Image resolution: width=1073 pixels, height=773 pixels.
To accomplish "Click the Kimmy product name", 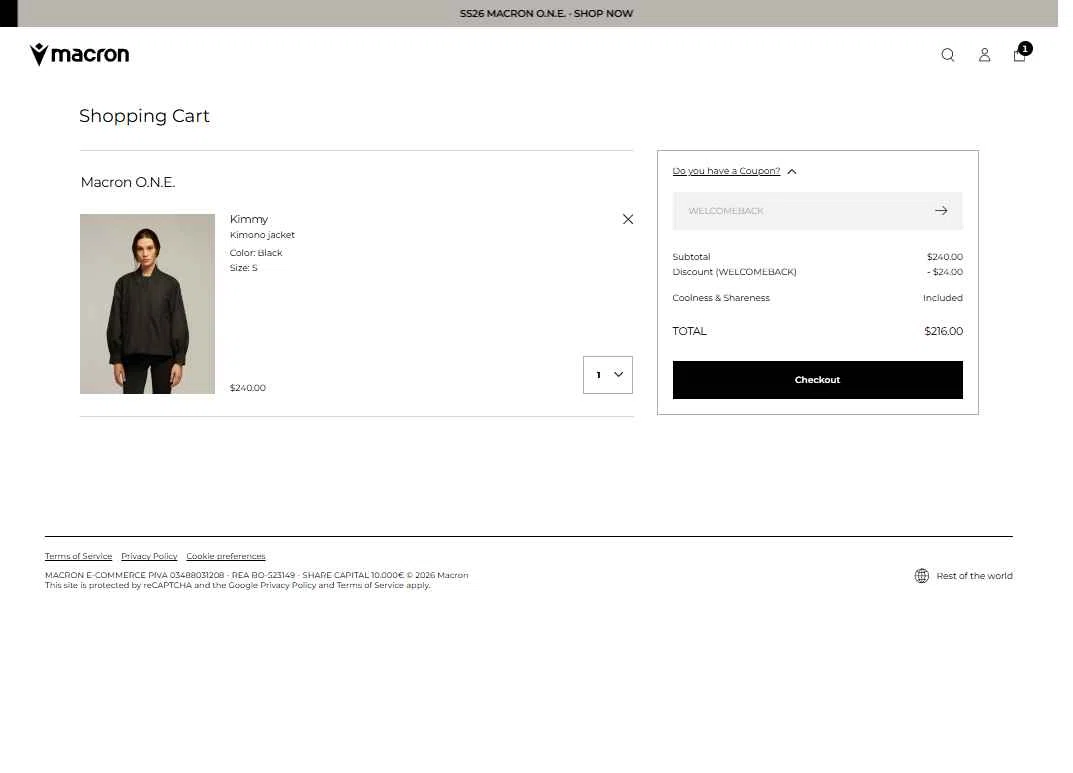I will pyautogui.click(x=249, y=220).
